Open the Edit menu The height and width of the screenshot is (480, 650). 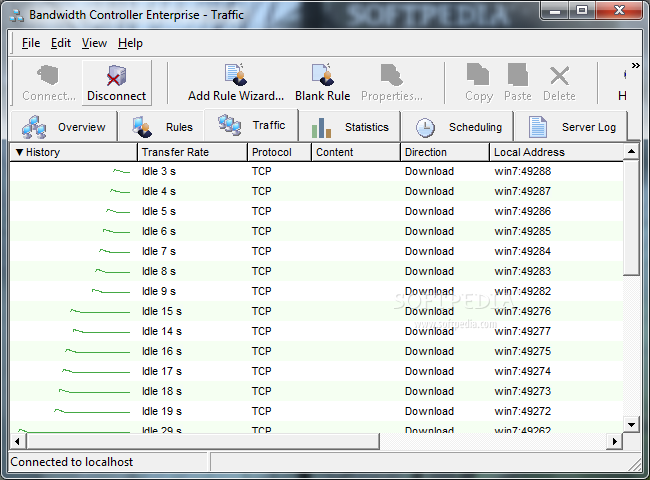coord(61,43)
